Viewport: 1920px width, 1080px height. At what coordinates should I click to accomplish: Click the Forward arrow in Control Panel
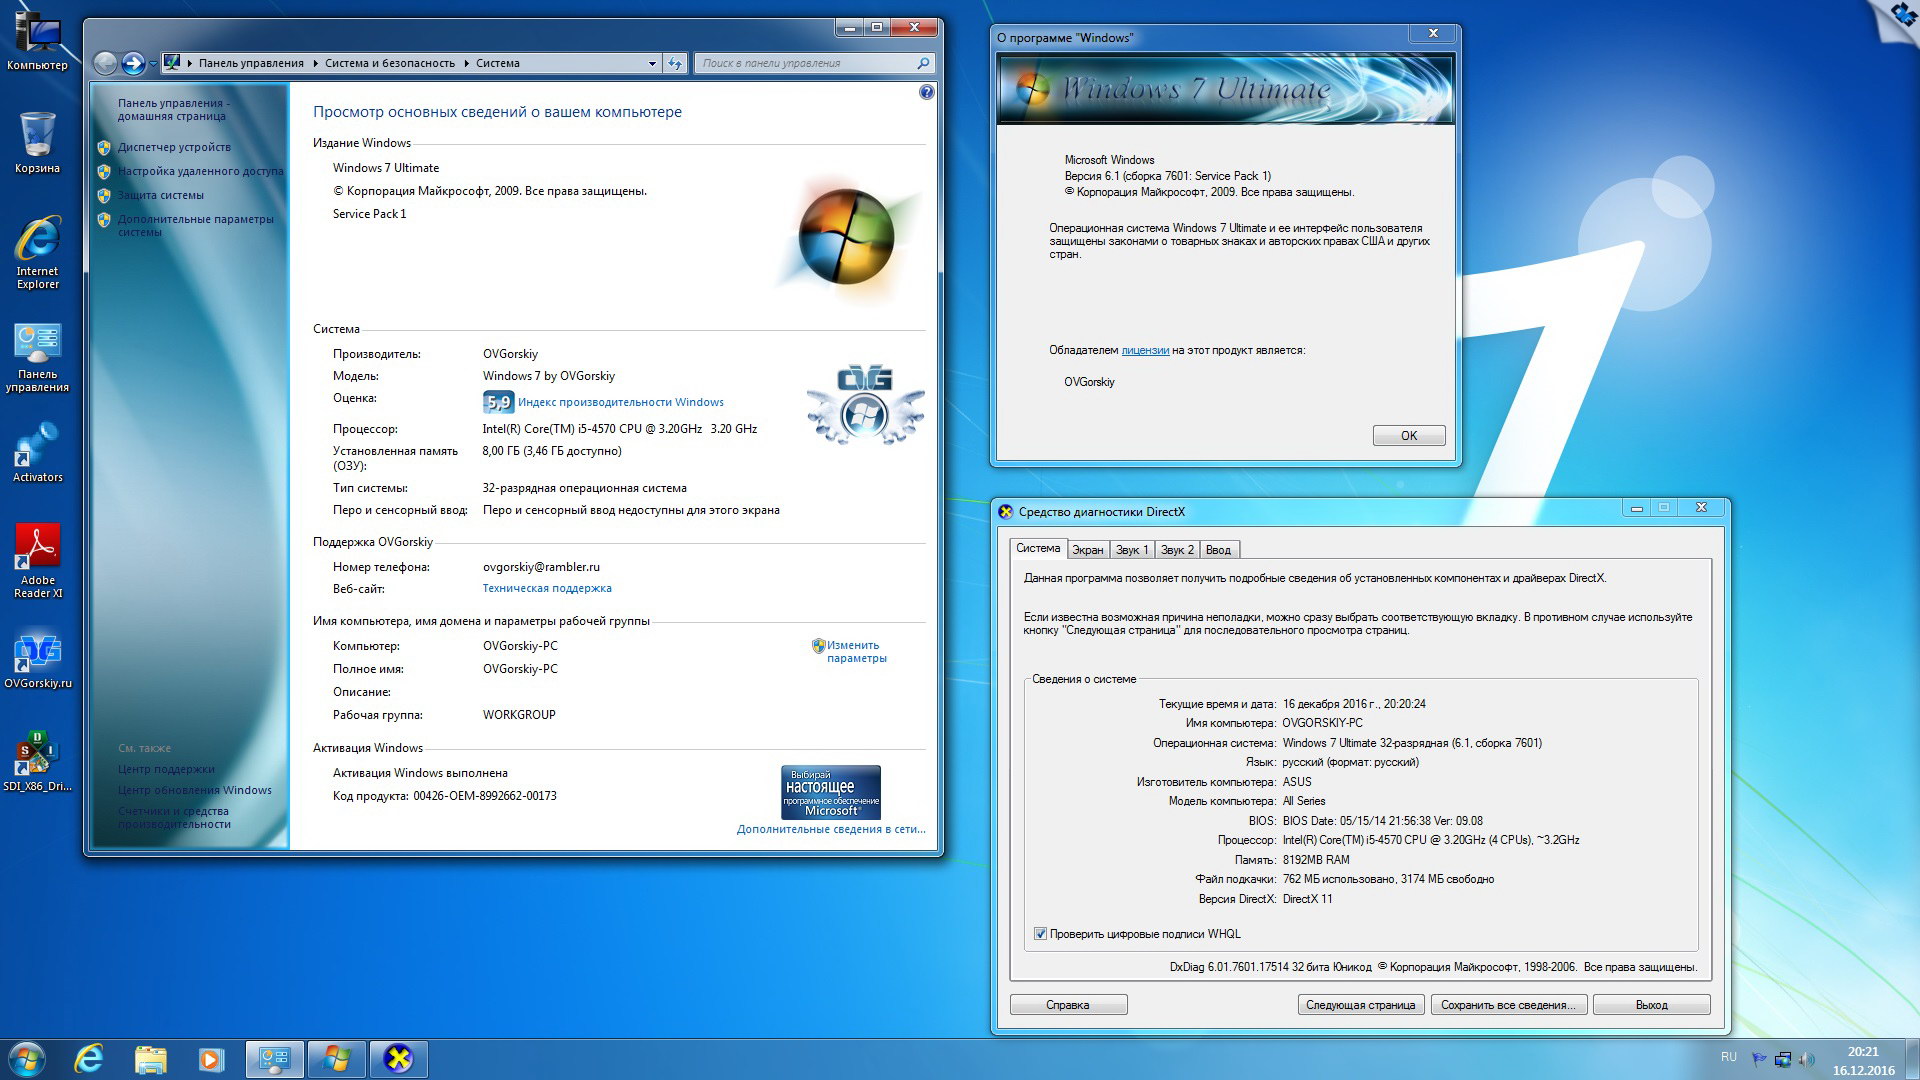click(x=133, y=63)
